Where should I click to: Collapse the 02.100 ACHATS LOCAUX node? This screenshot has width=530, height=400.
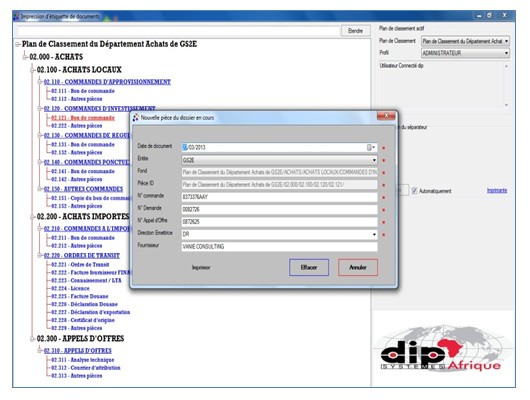(x=32, y=70)
